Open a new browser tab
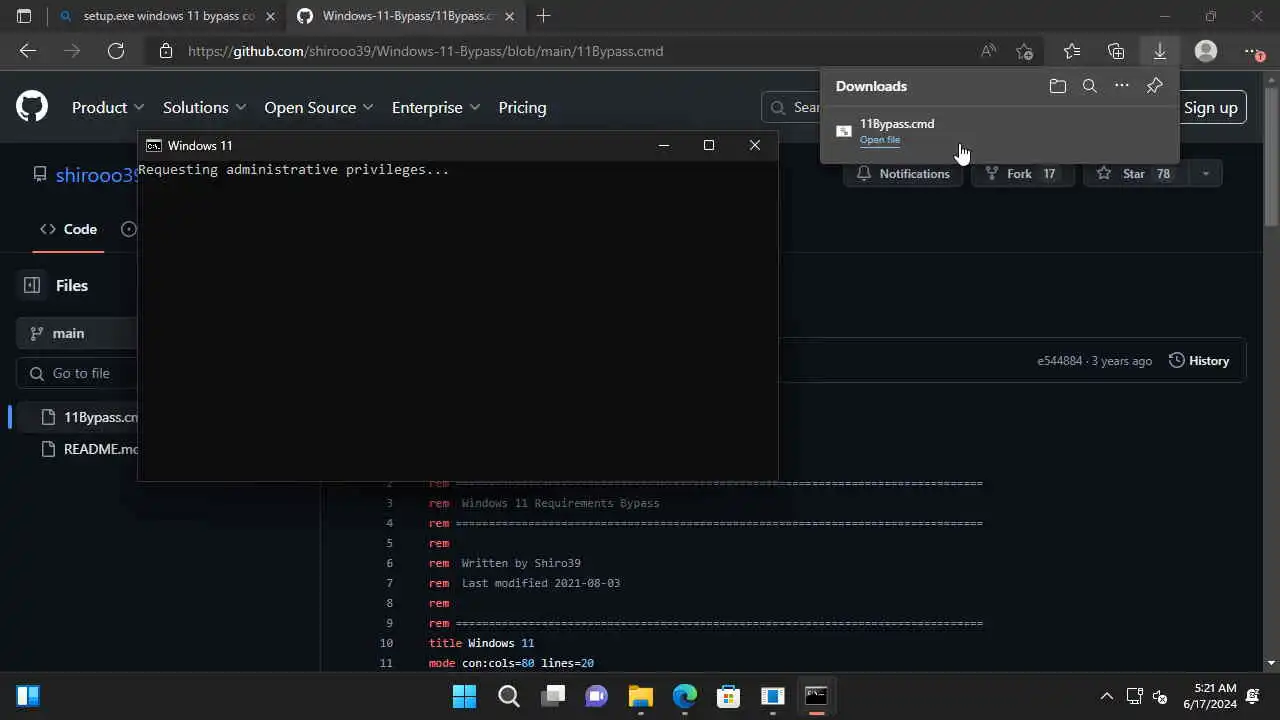This screenshot has height=720, width=1280. [544, 16]
